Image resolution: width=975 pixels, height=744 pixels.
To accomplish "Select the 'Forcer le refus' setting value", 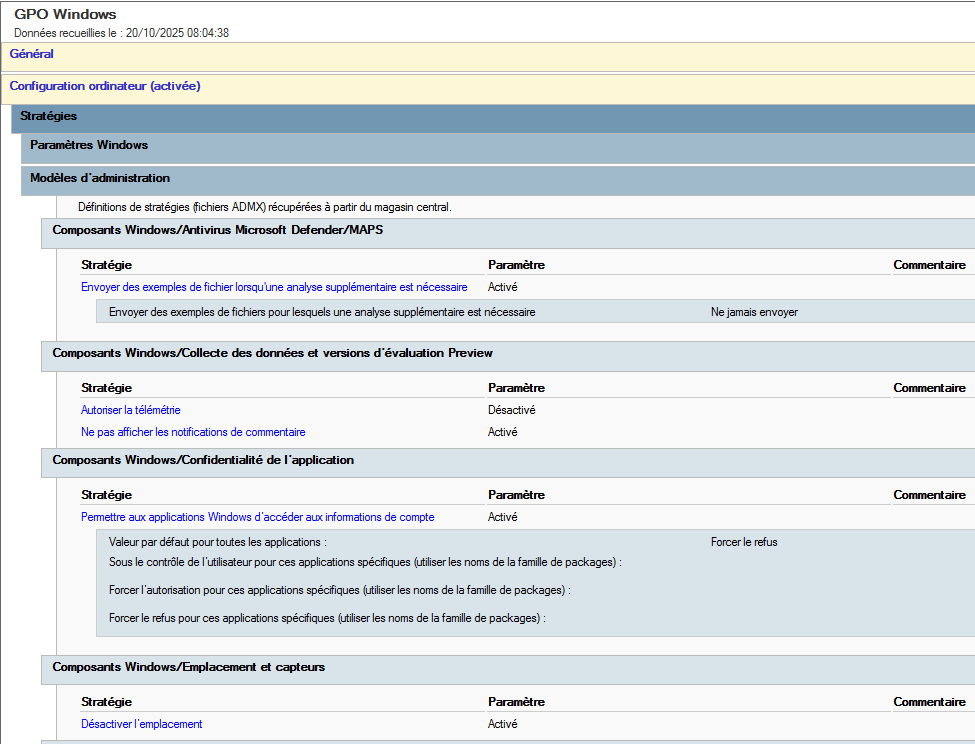I will pyautogui.click(x=744, y=542).
